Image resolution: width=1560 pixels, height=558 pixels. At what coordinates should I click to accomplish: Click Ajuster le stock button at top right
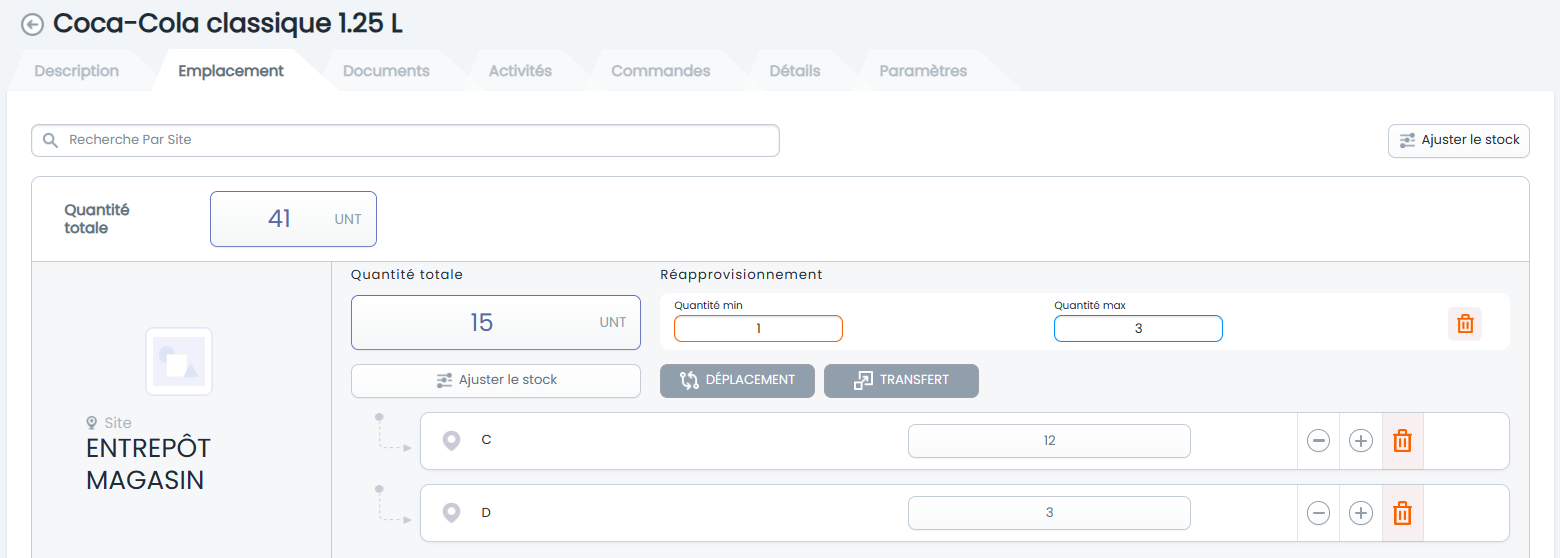point(1459,141)
